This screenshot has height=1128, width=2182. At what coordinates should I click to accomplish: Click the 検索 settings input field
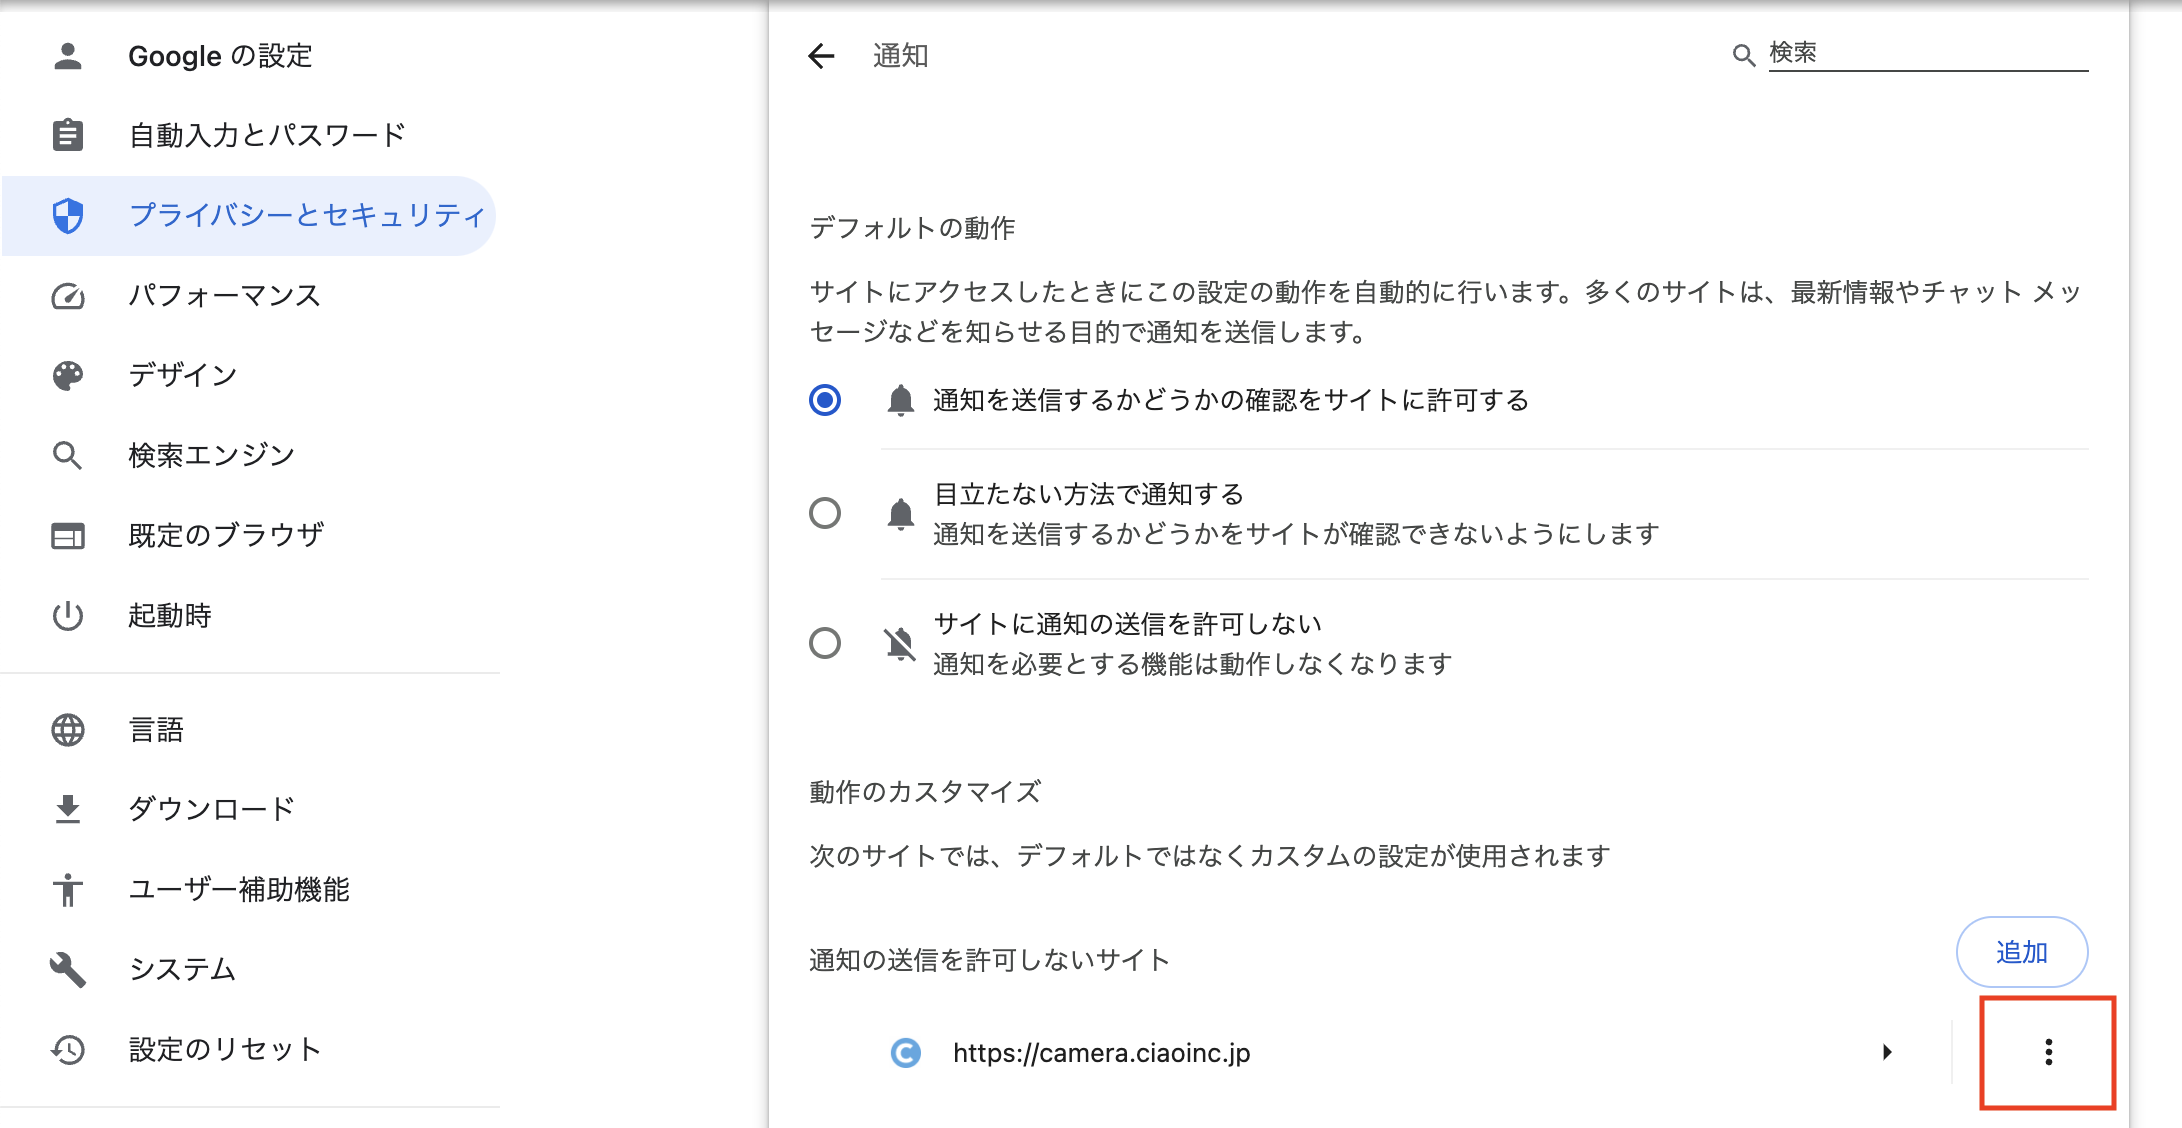pos(1926,53)
